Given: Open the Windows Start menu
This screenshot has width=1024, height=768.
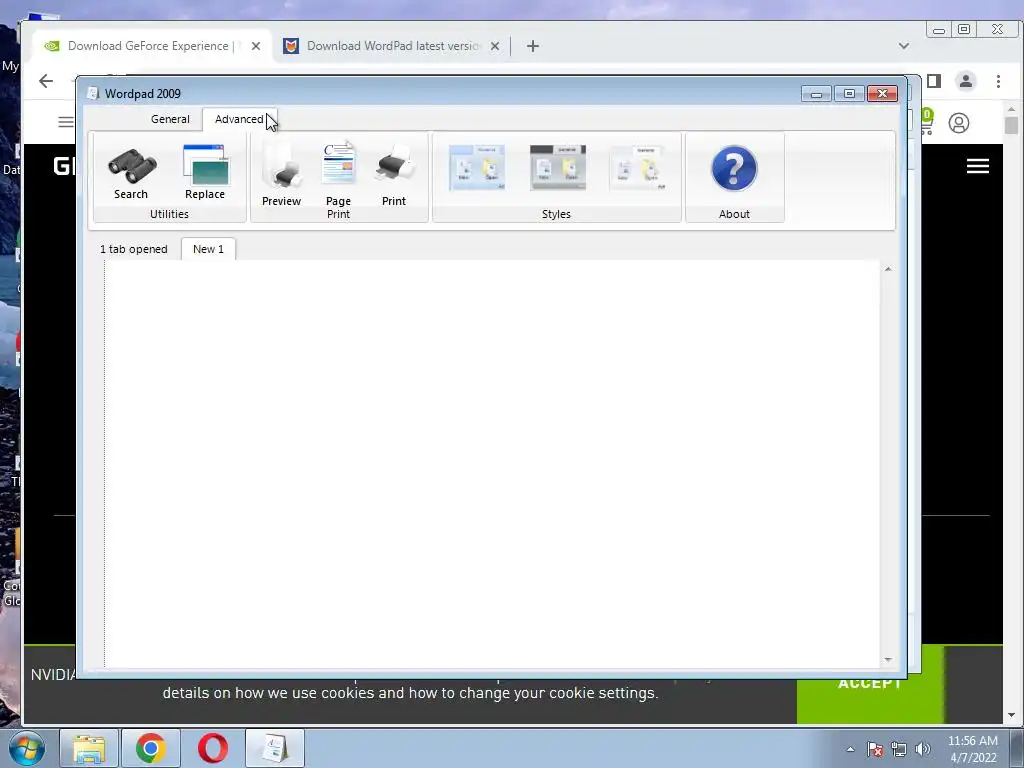Looking at the screenshot, I should 27,748.
